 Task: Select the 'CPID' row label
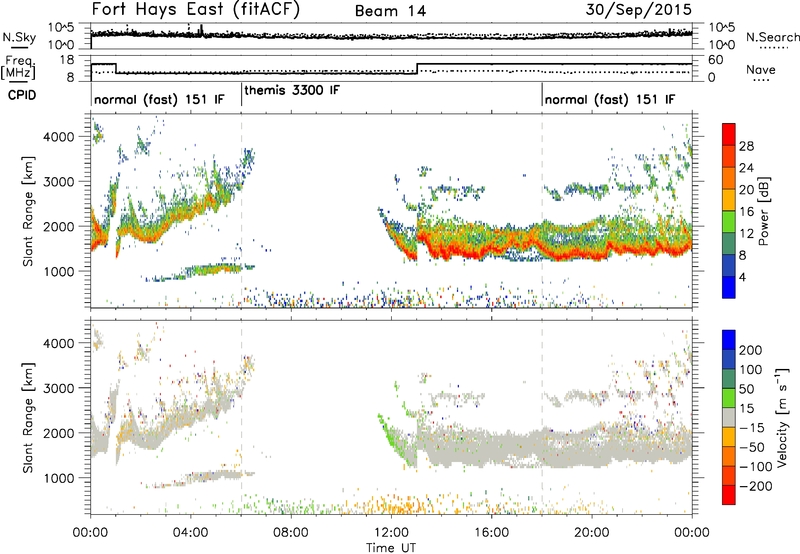(22, 95)
